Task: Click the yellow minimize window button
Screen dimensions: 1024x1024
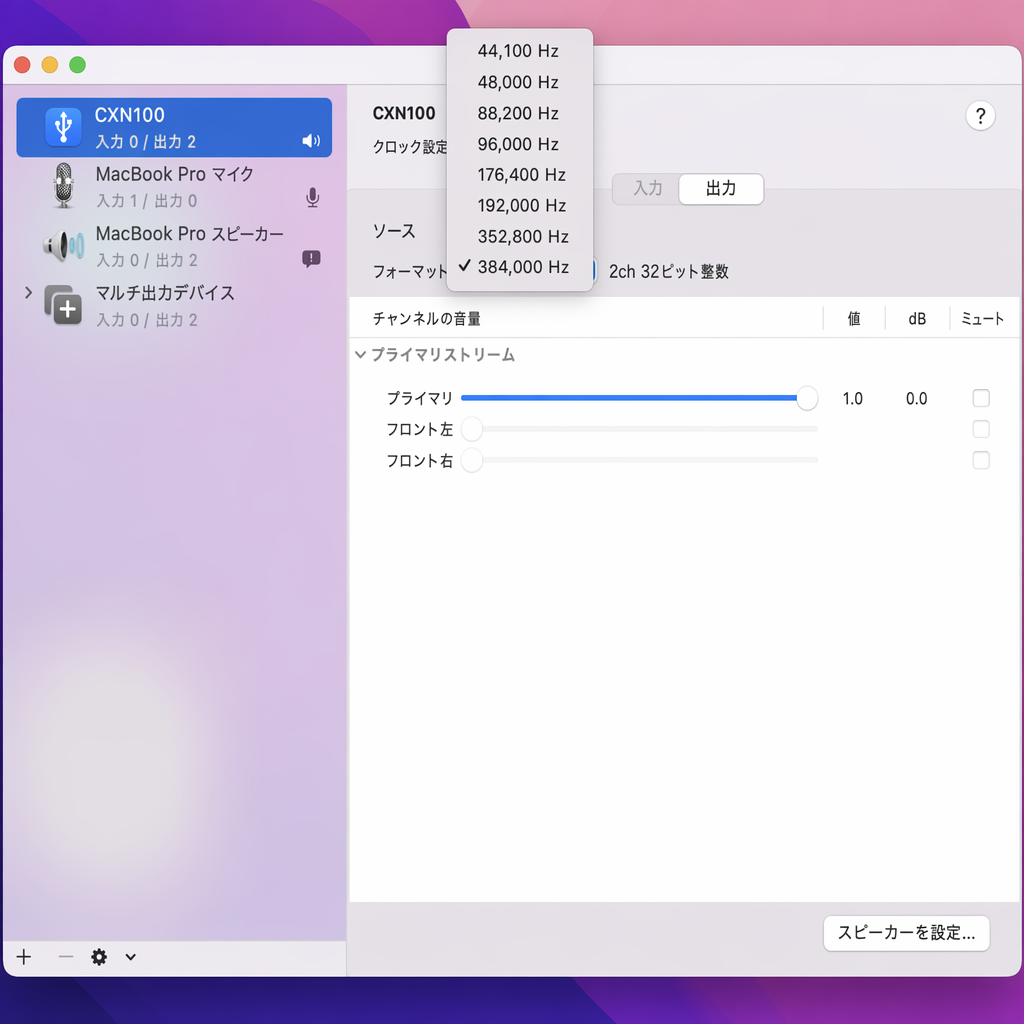Action: point(50,65)
